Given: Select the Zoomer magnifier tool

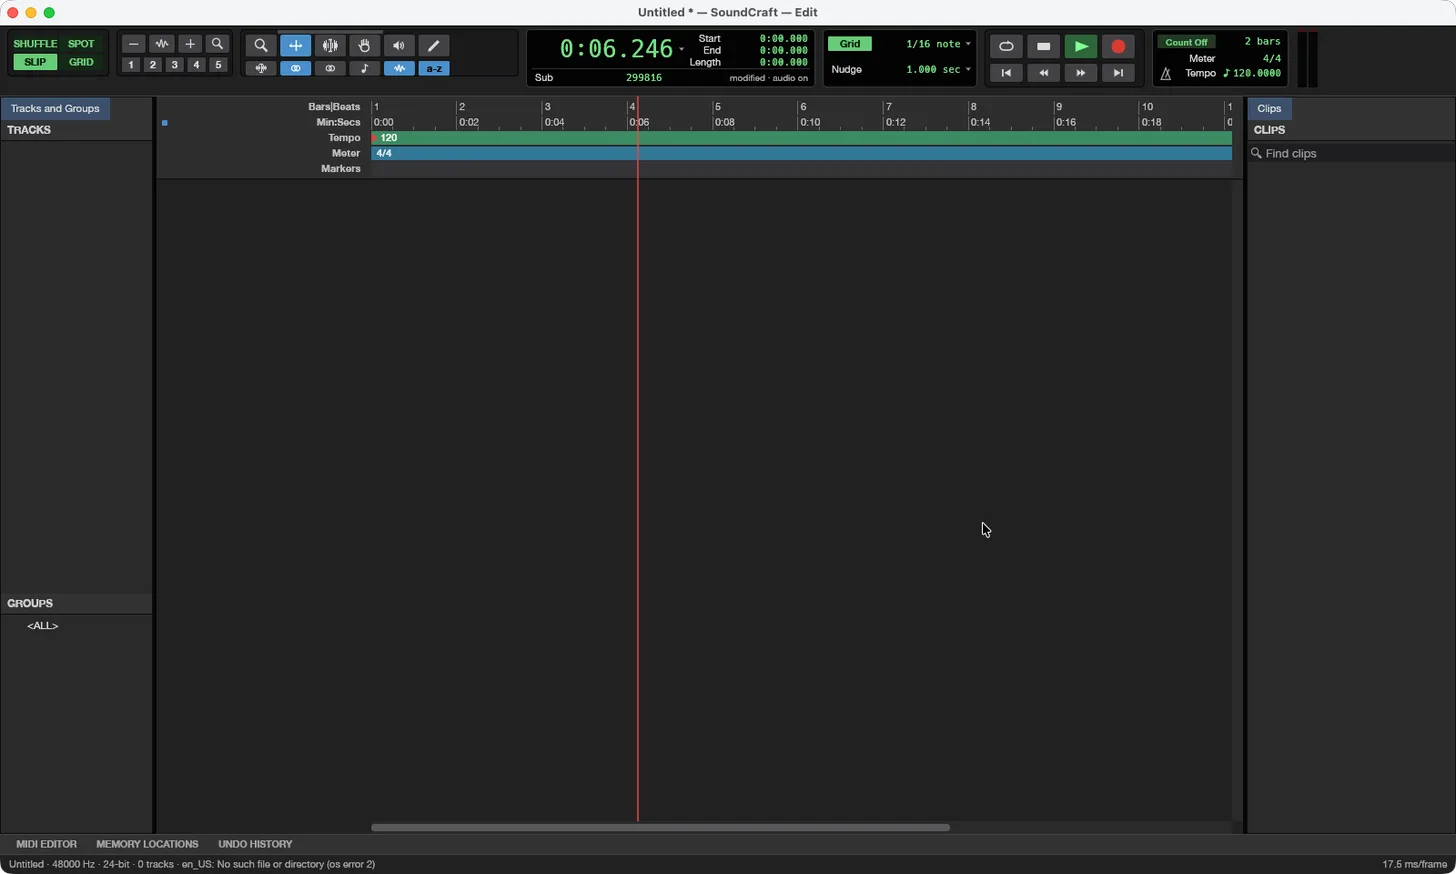Looking at the screenshot, I should click(261, 46).
